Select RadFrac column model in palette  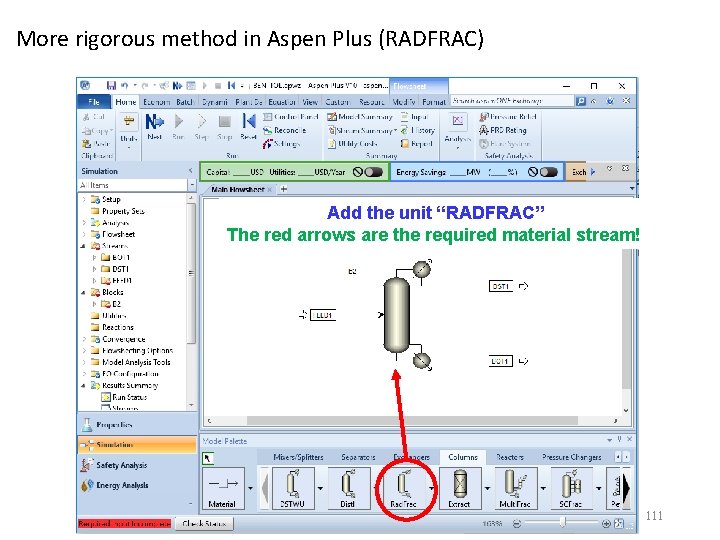point(403,488)
